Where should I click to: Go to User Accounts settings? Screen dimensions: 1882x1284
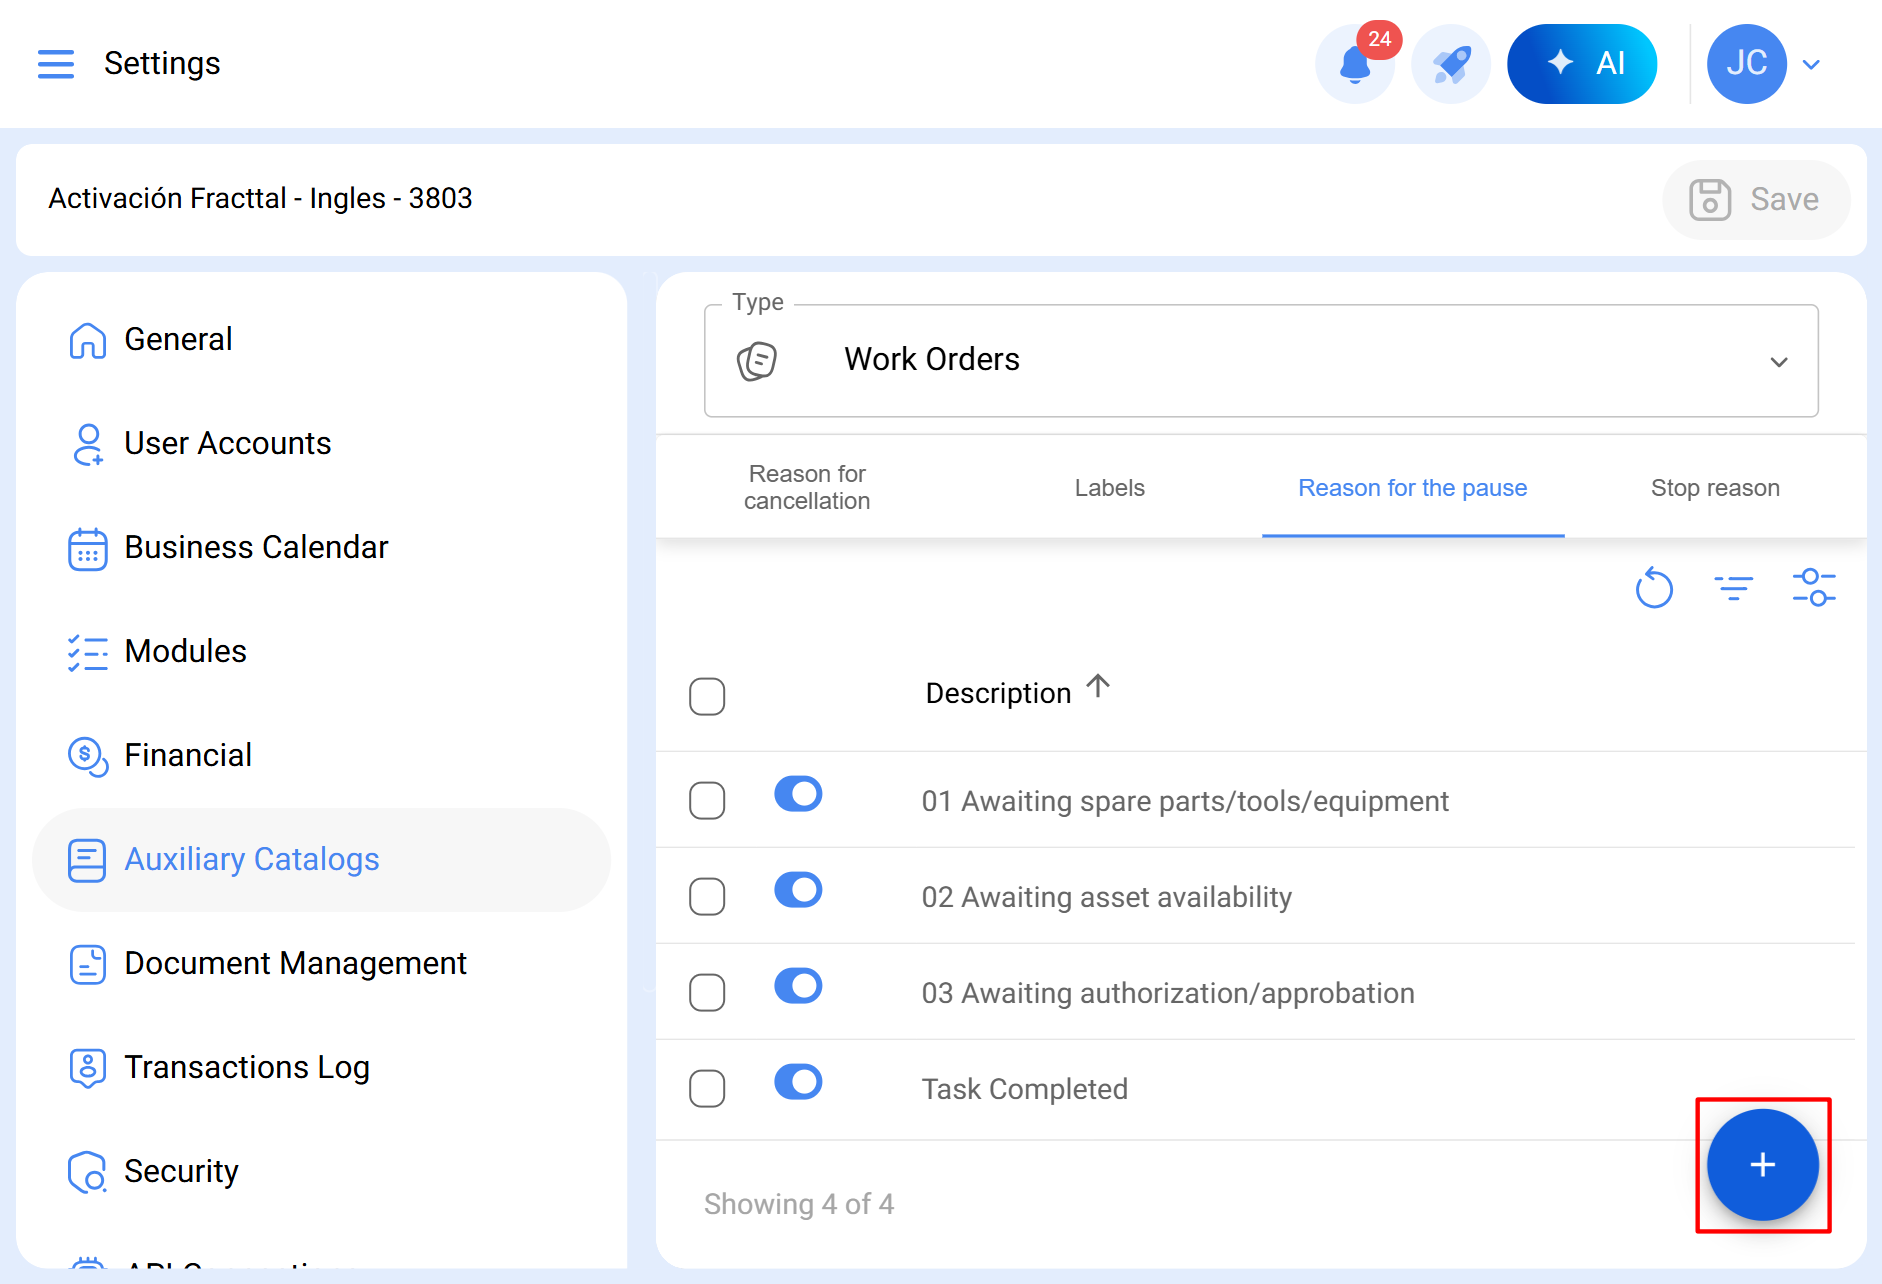pyautogui.click(x=227, y=443)
